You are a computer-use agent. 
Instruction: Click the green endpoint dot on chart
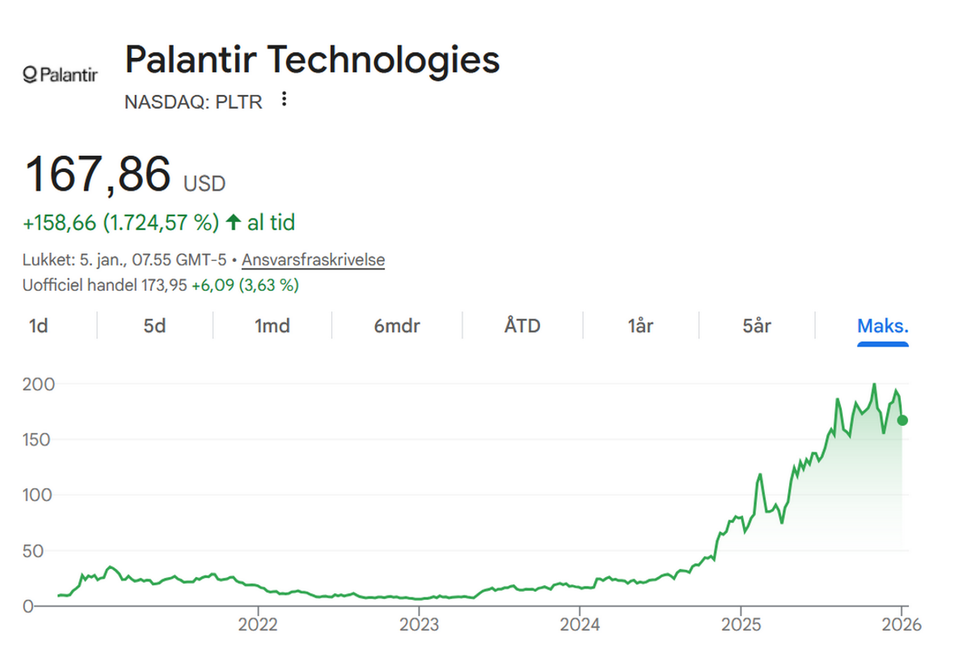click(902, 420)
